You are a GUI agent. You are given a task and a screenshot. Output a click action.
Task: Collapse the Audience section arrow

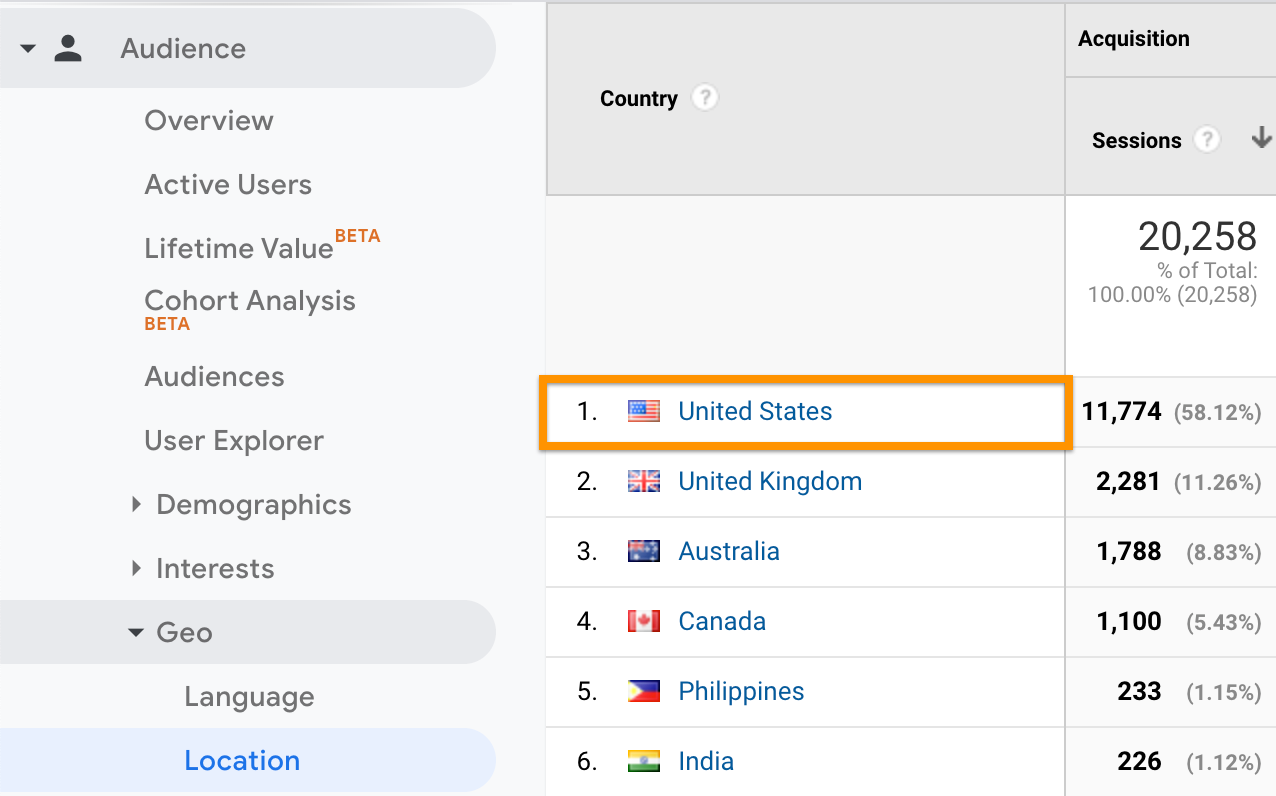click(28, 49)
